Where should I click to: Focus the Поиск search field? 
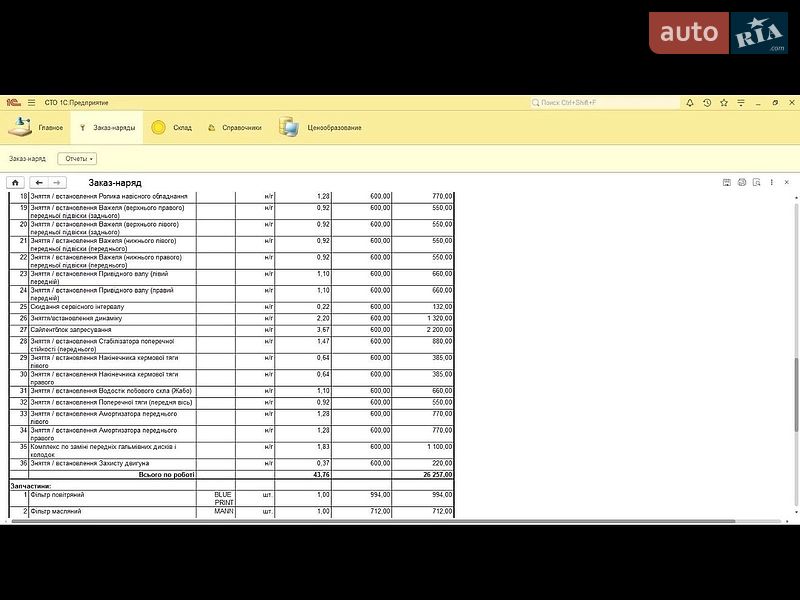(605, 103)
